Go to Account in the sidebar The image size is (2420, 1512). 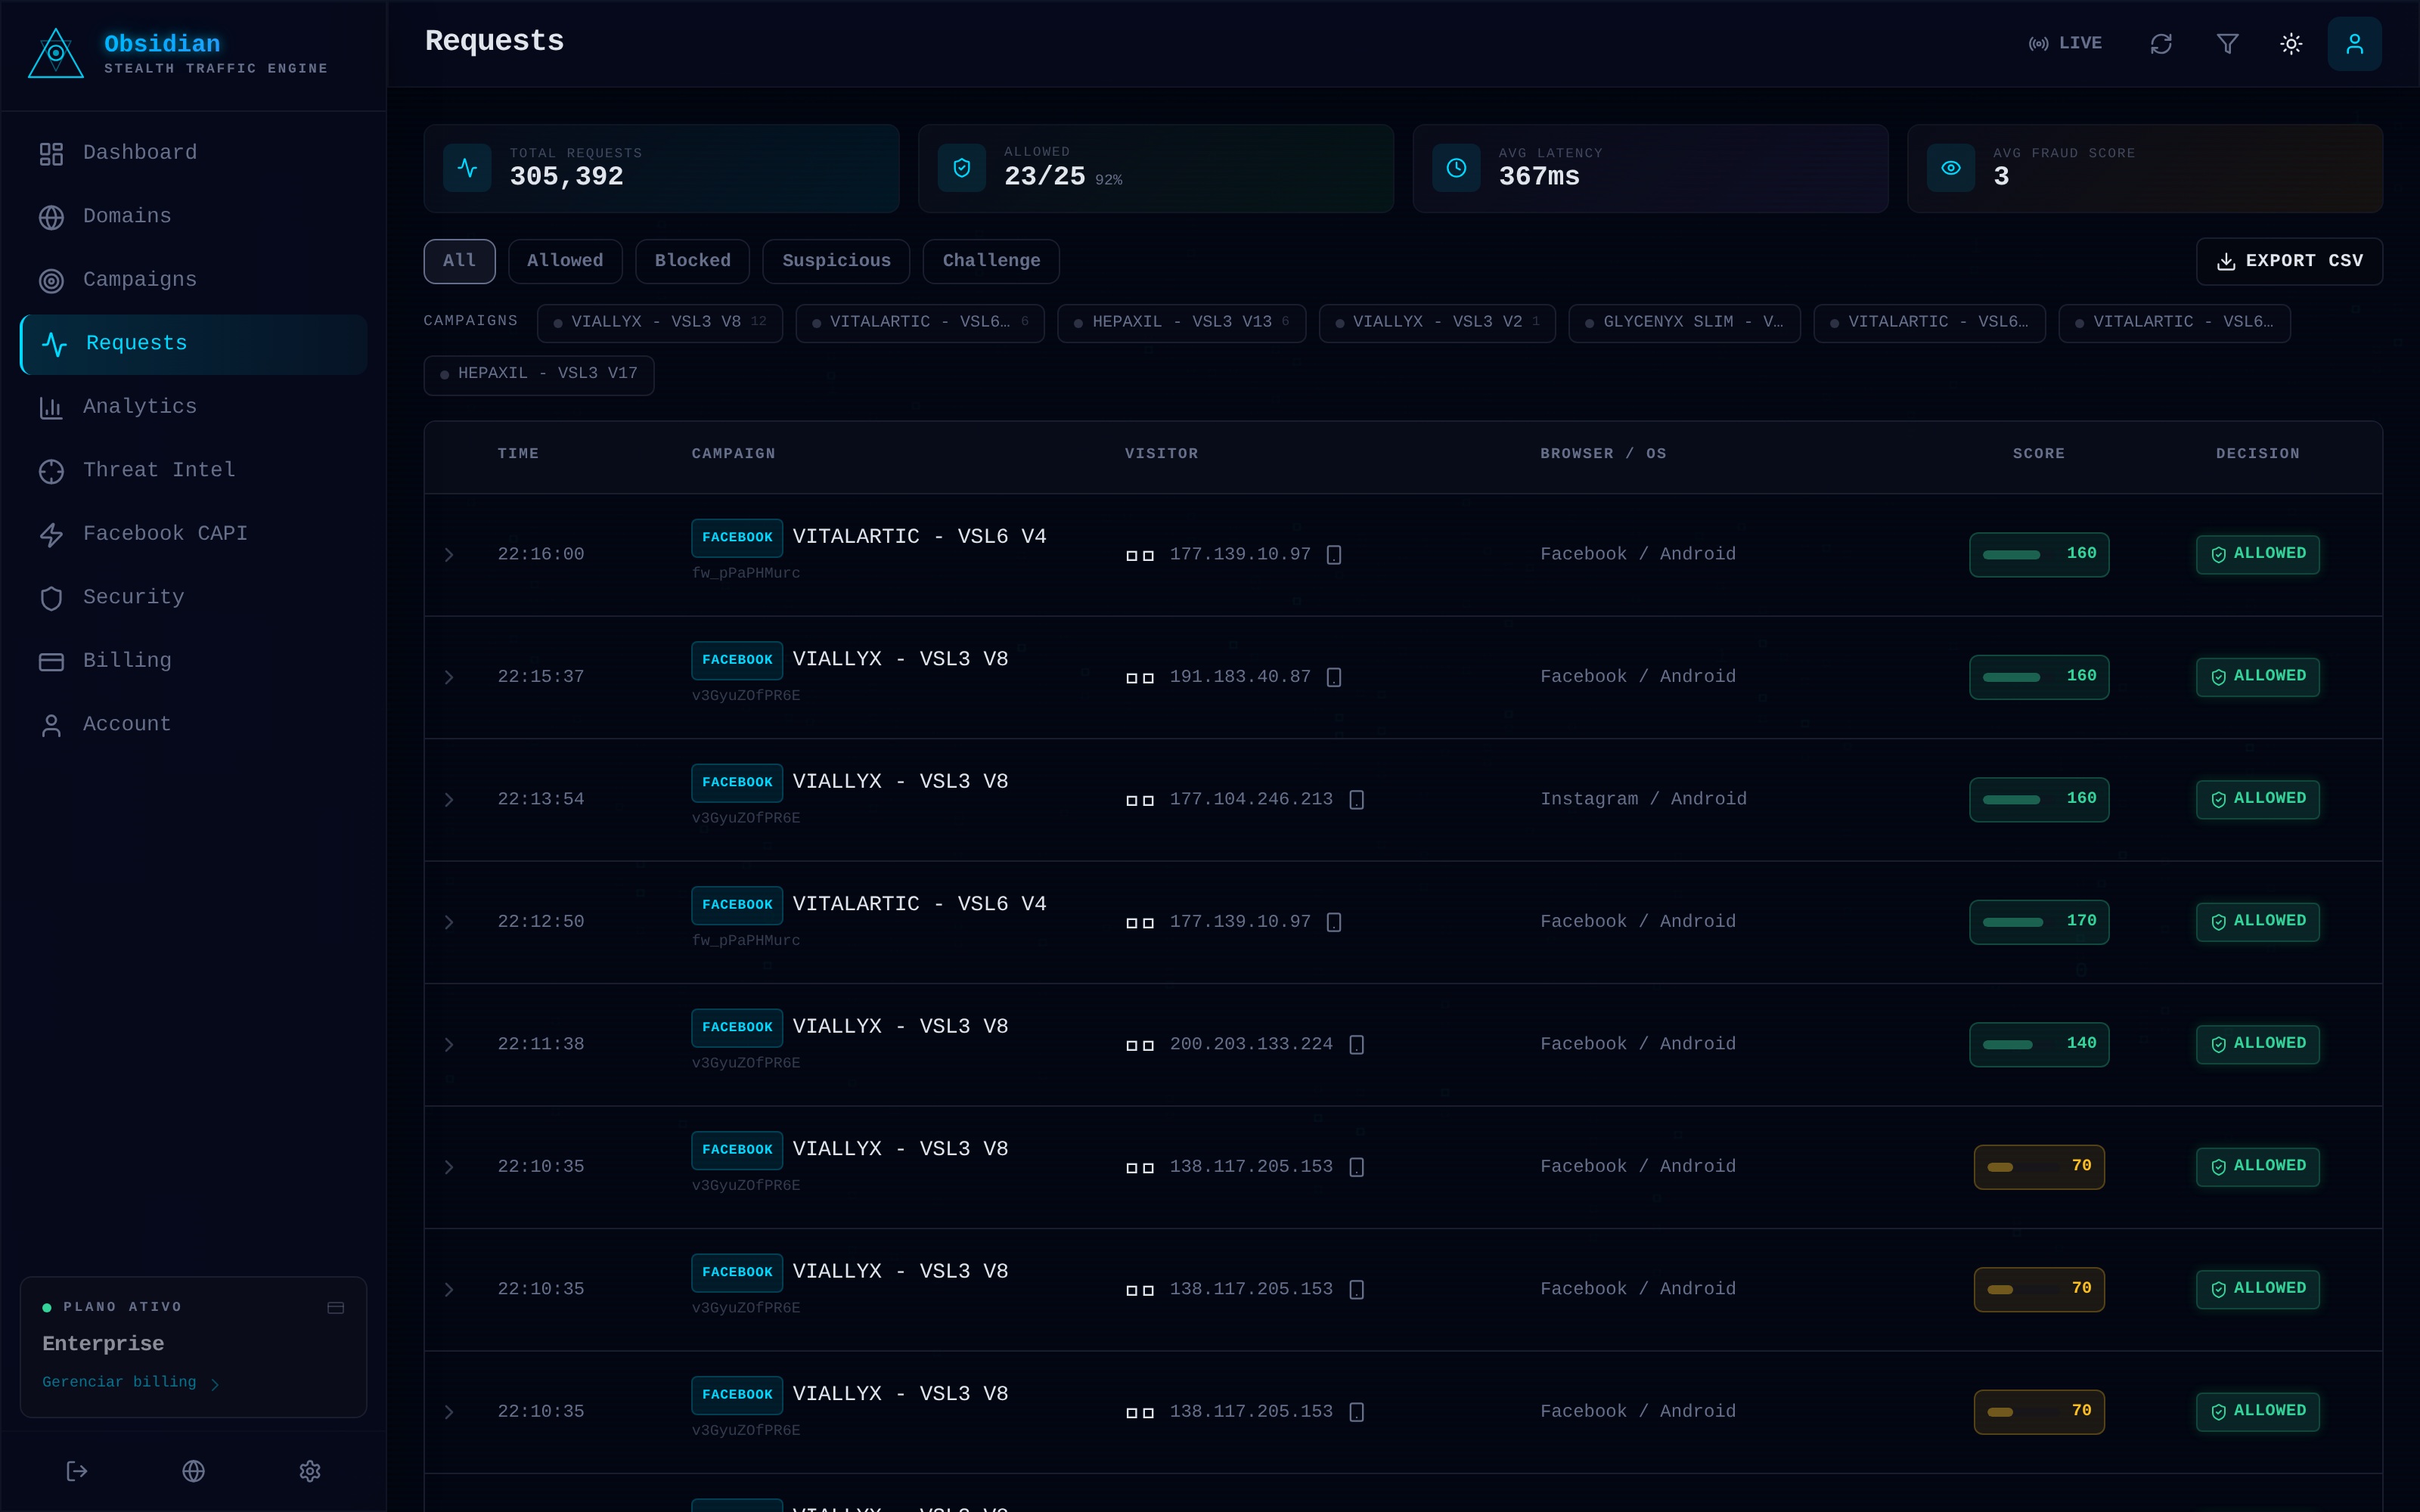[x=194, y=725]
